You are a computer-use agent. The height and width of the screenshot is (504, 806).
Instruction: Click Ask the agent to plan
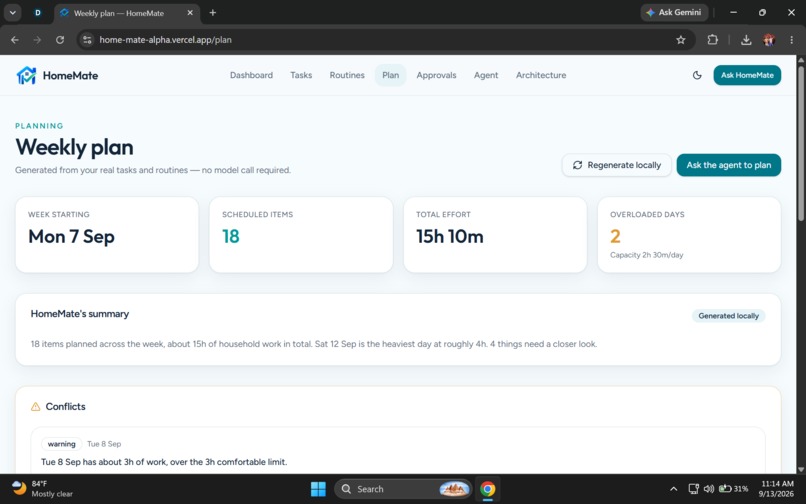728,165
